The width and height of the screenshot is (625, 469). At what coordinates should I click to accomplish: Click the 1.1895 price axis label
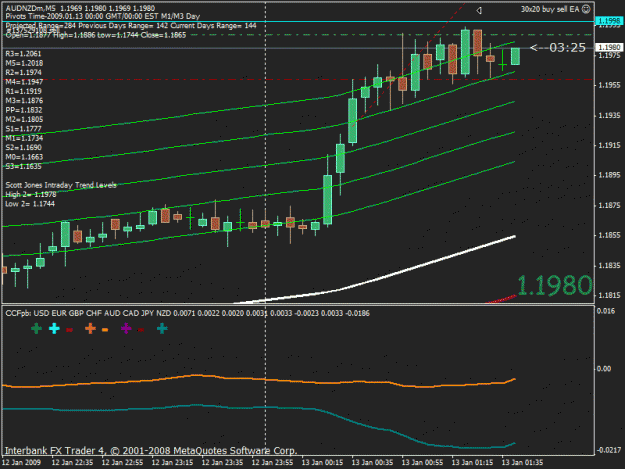click(x=609, y=175)
